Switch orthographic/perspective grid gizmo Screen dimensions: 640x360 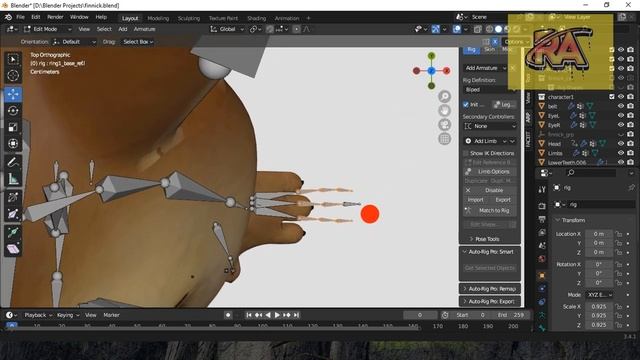(x=444, y=139)
